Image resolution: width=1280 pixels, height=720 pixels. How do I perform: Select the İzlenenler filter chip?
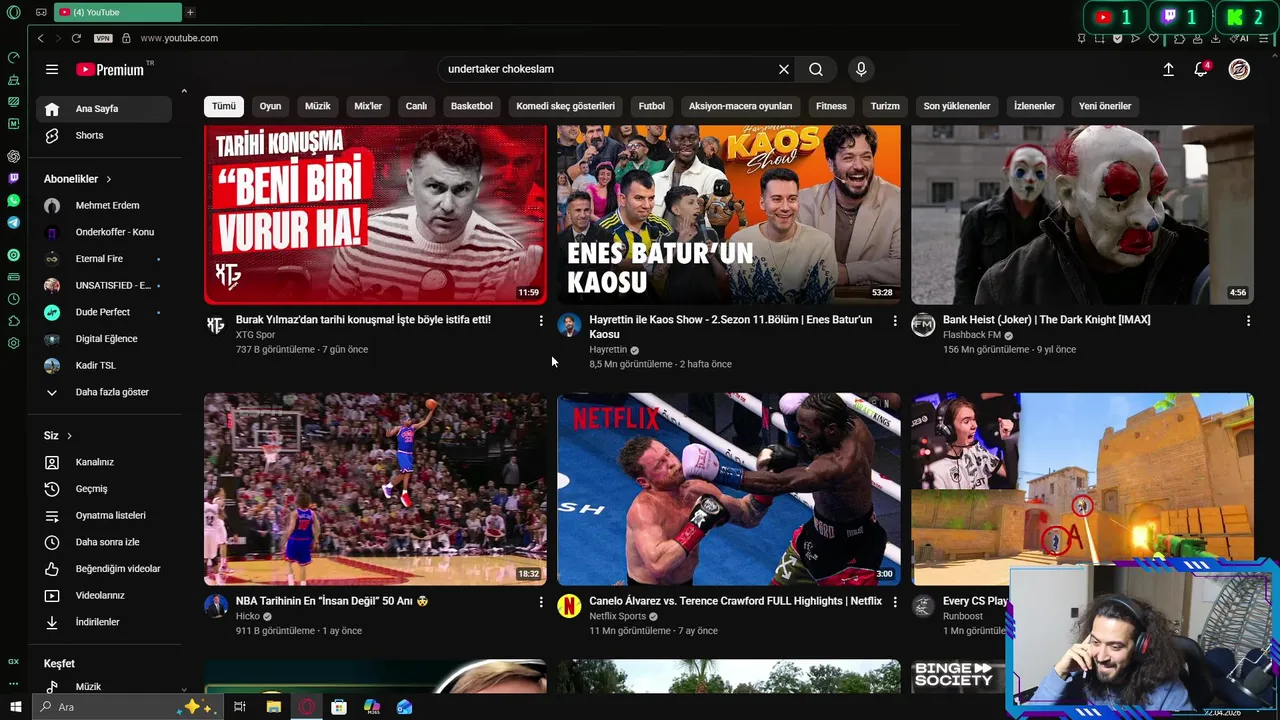tap(1034, 106)
